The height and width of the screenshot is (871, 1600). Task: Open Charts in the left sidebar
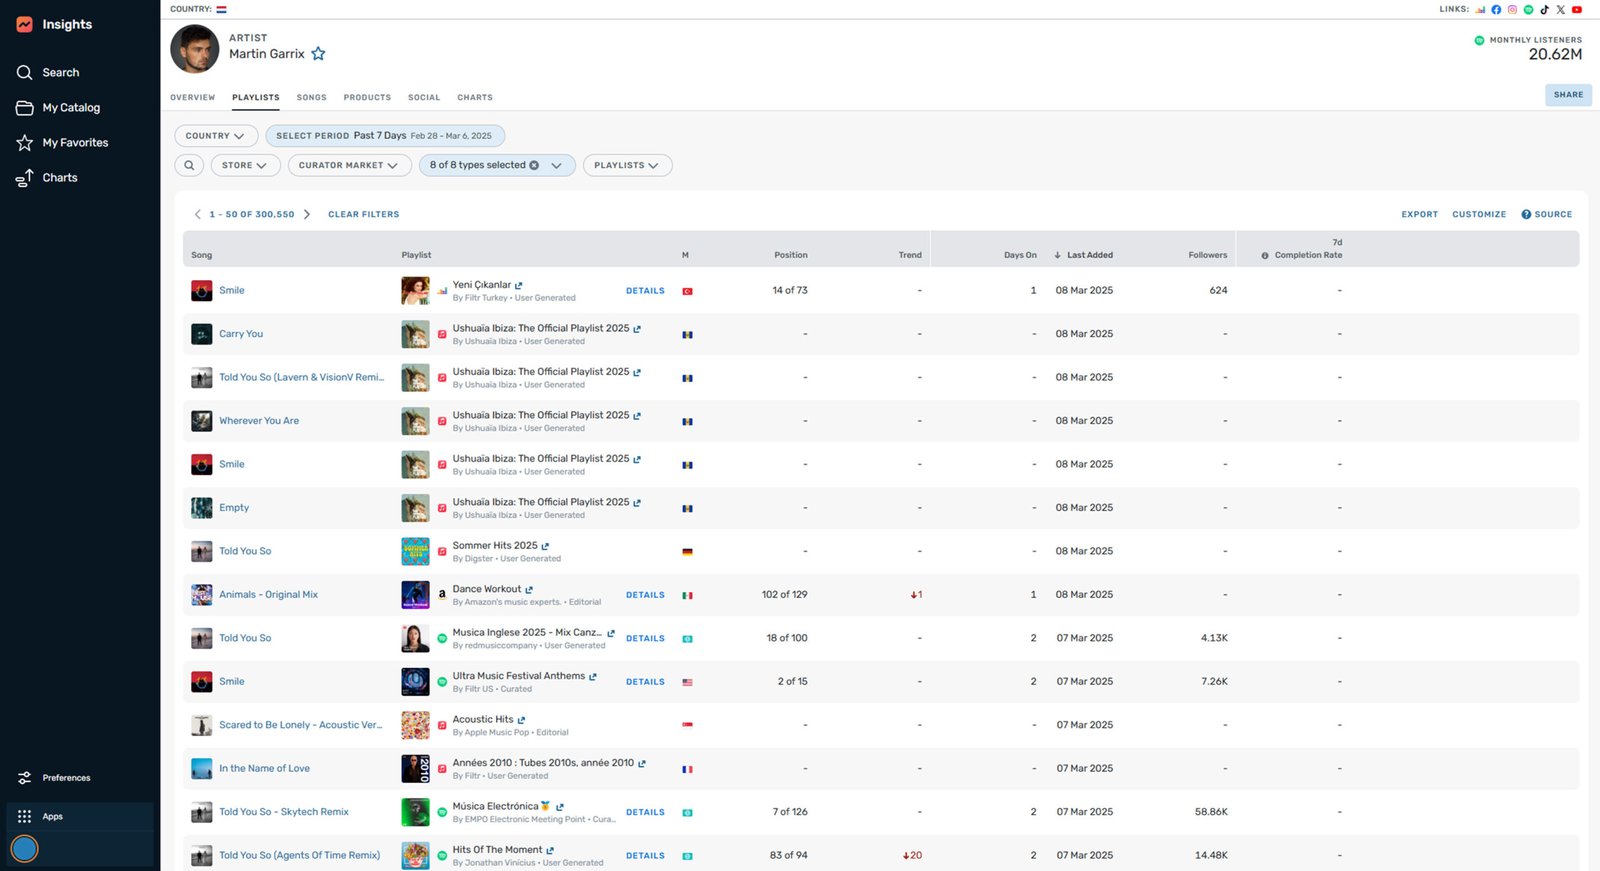[59, 178]
